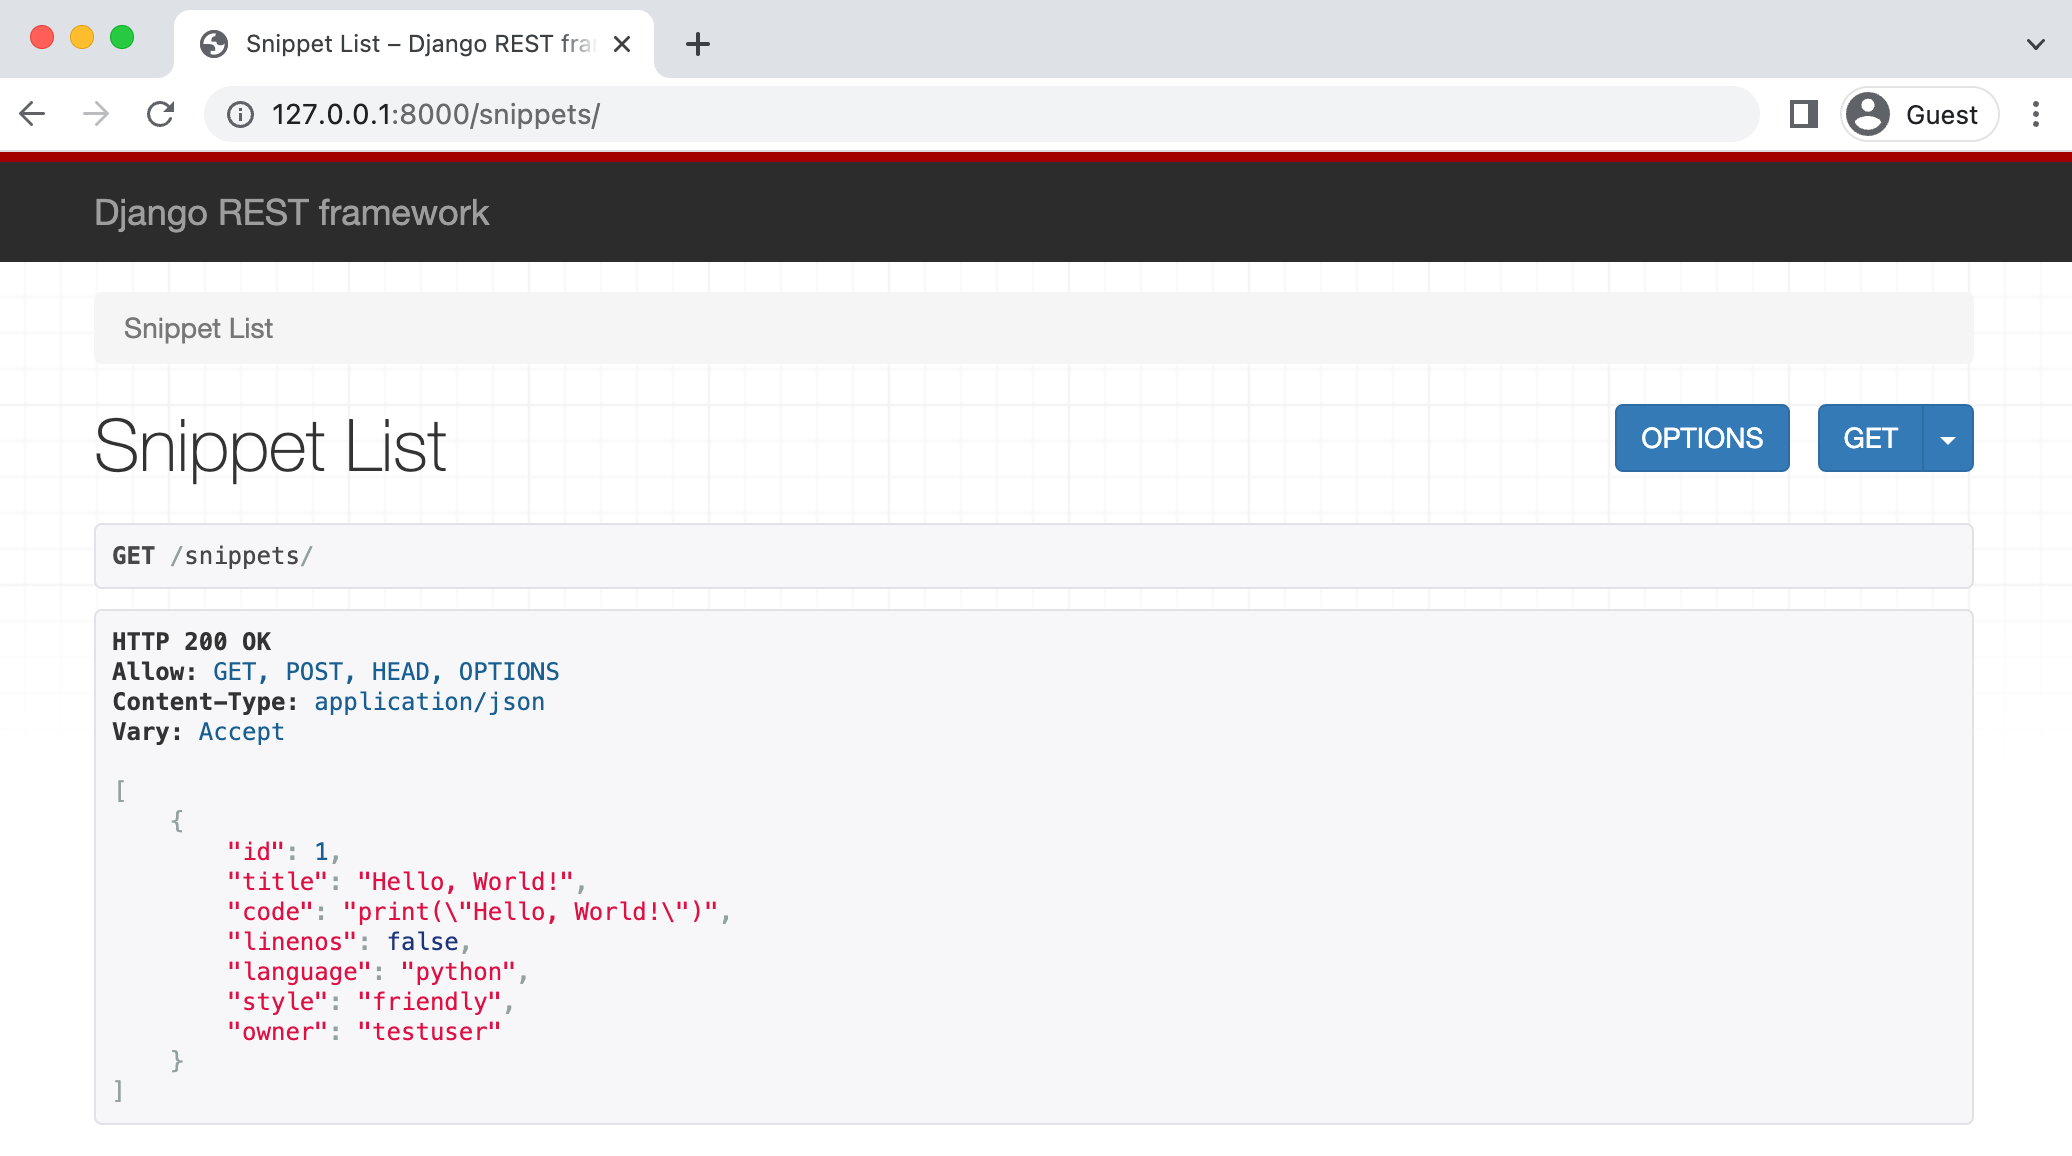Click the "linenos" false value
2072x1156 pixels.
pos(423,942)
